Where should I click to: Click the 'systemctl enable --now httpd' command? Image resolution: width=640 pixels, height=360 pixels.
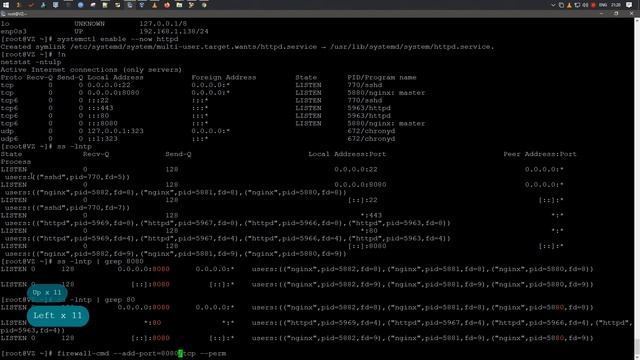[x=118, y=39]
